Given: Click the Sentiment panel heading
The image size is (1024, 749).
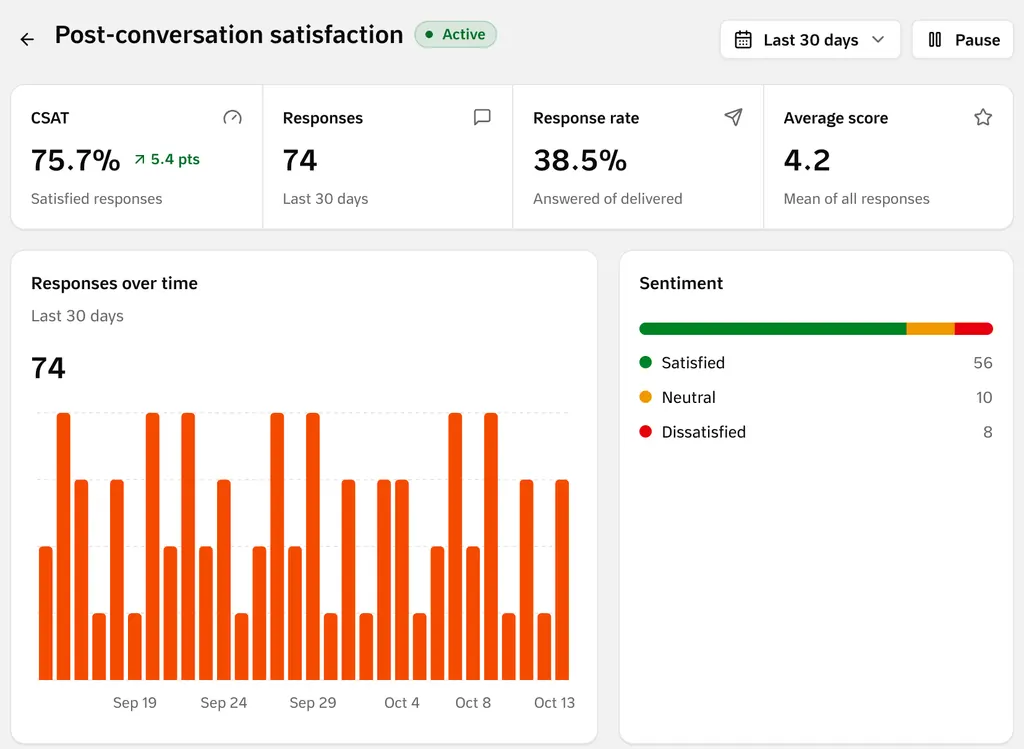Looking at the screenshot, I should click(681, 283).
